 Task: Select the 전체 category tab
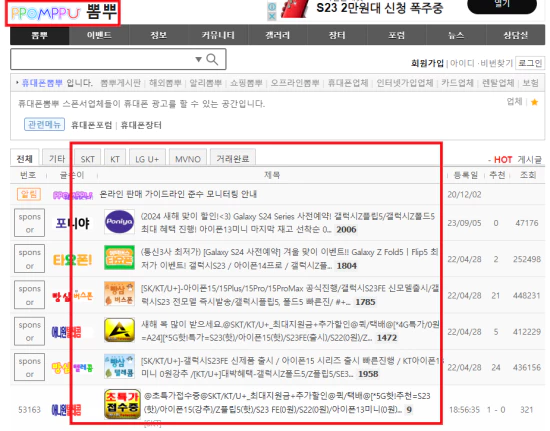click(x=25, y=158)
